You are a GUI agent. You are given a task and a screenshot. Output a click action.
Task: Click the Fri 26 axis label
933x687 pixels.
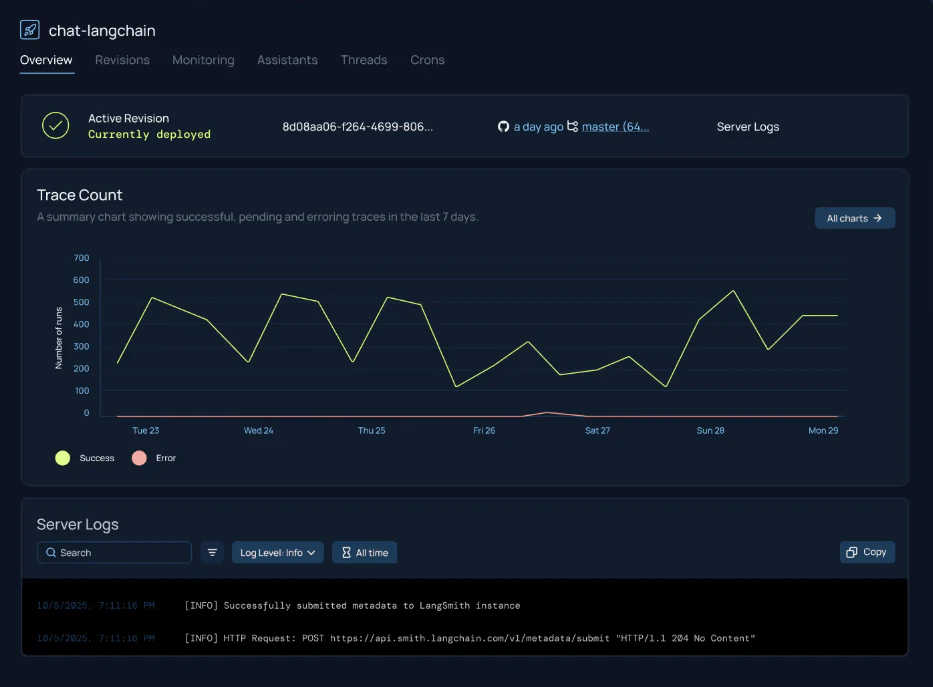tap(484, 431)
